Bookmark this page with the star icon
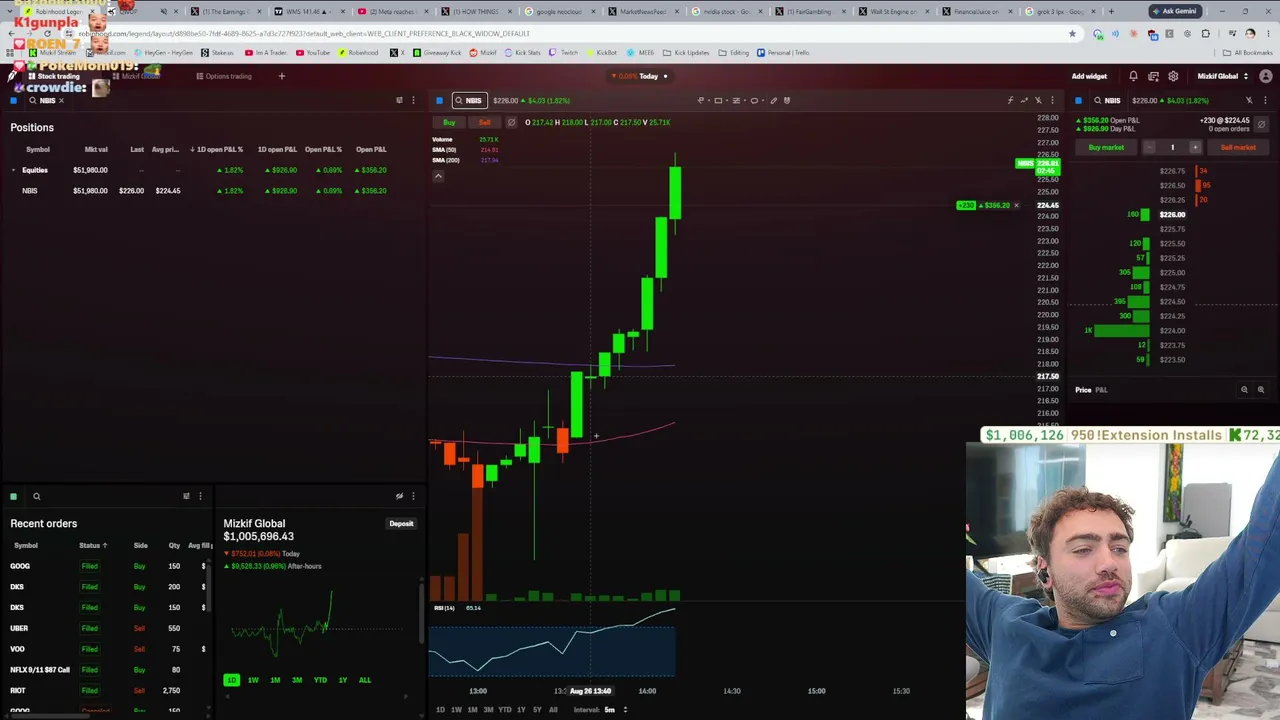Viewport: 1280px width, 720px height. tap(1072, 33)
